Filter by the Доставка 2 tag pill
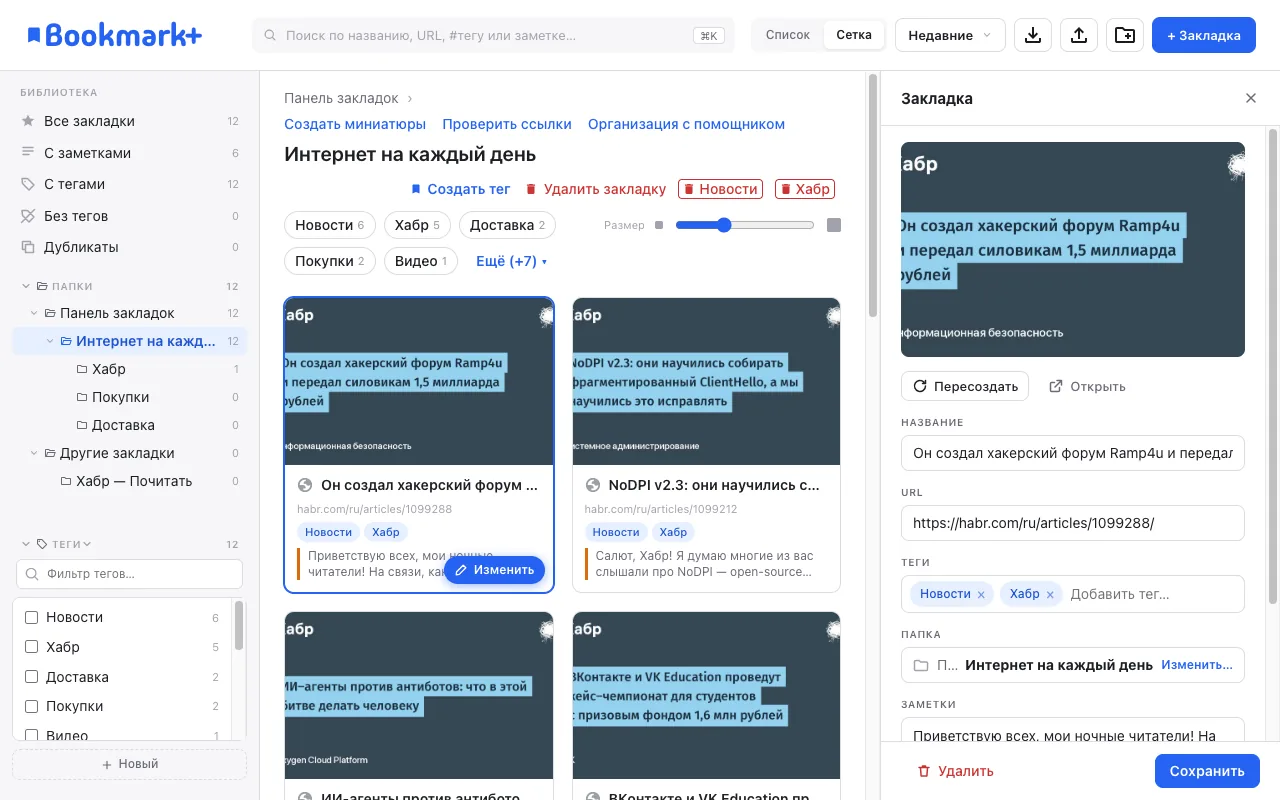This screenshot has height=800, width=1280. tap(507, 225)
